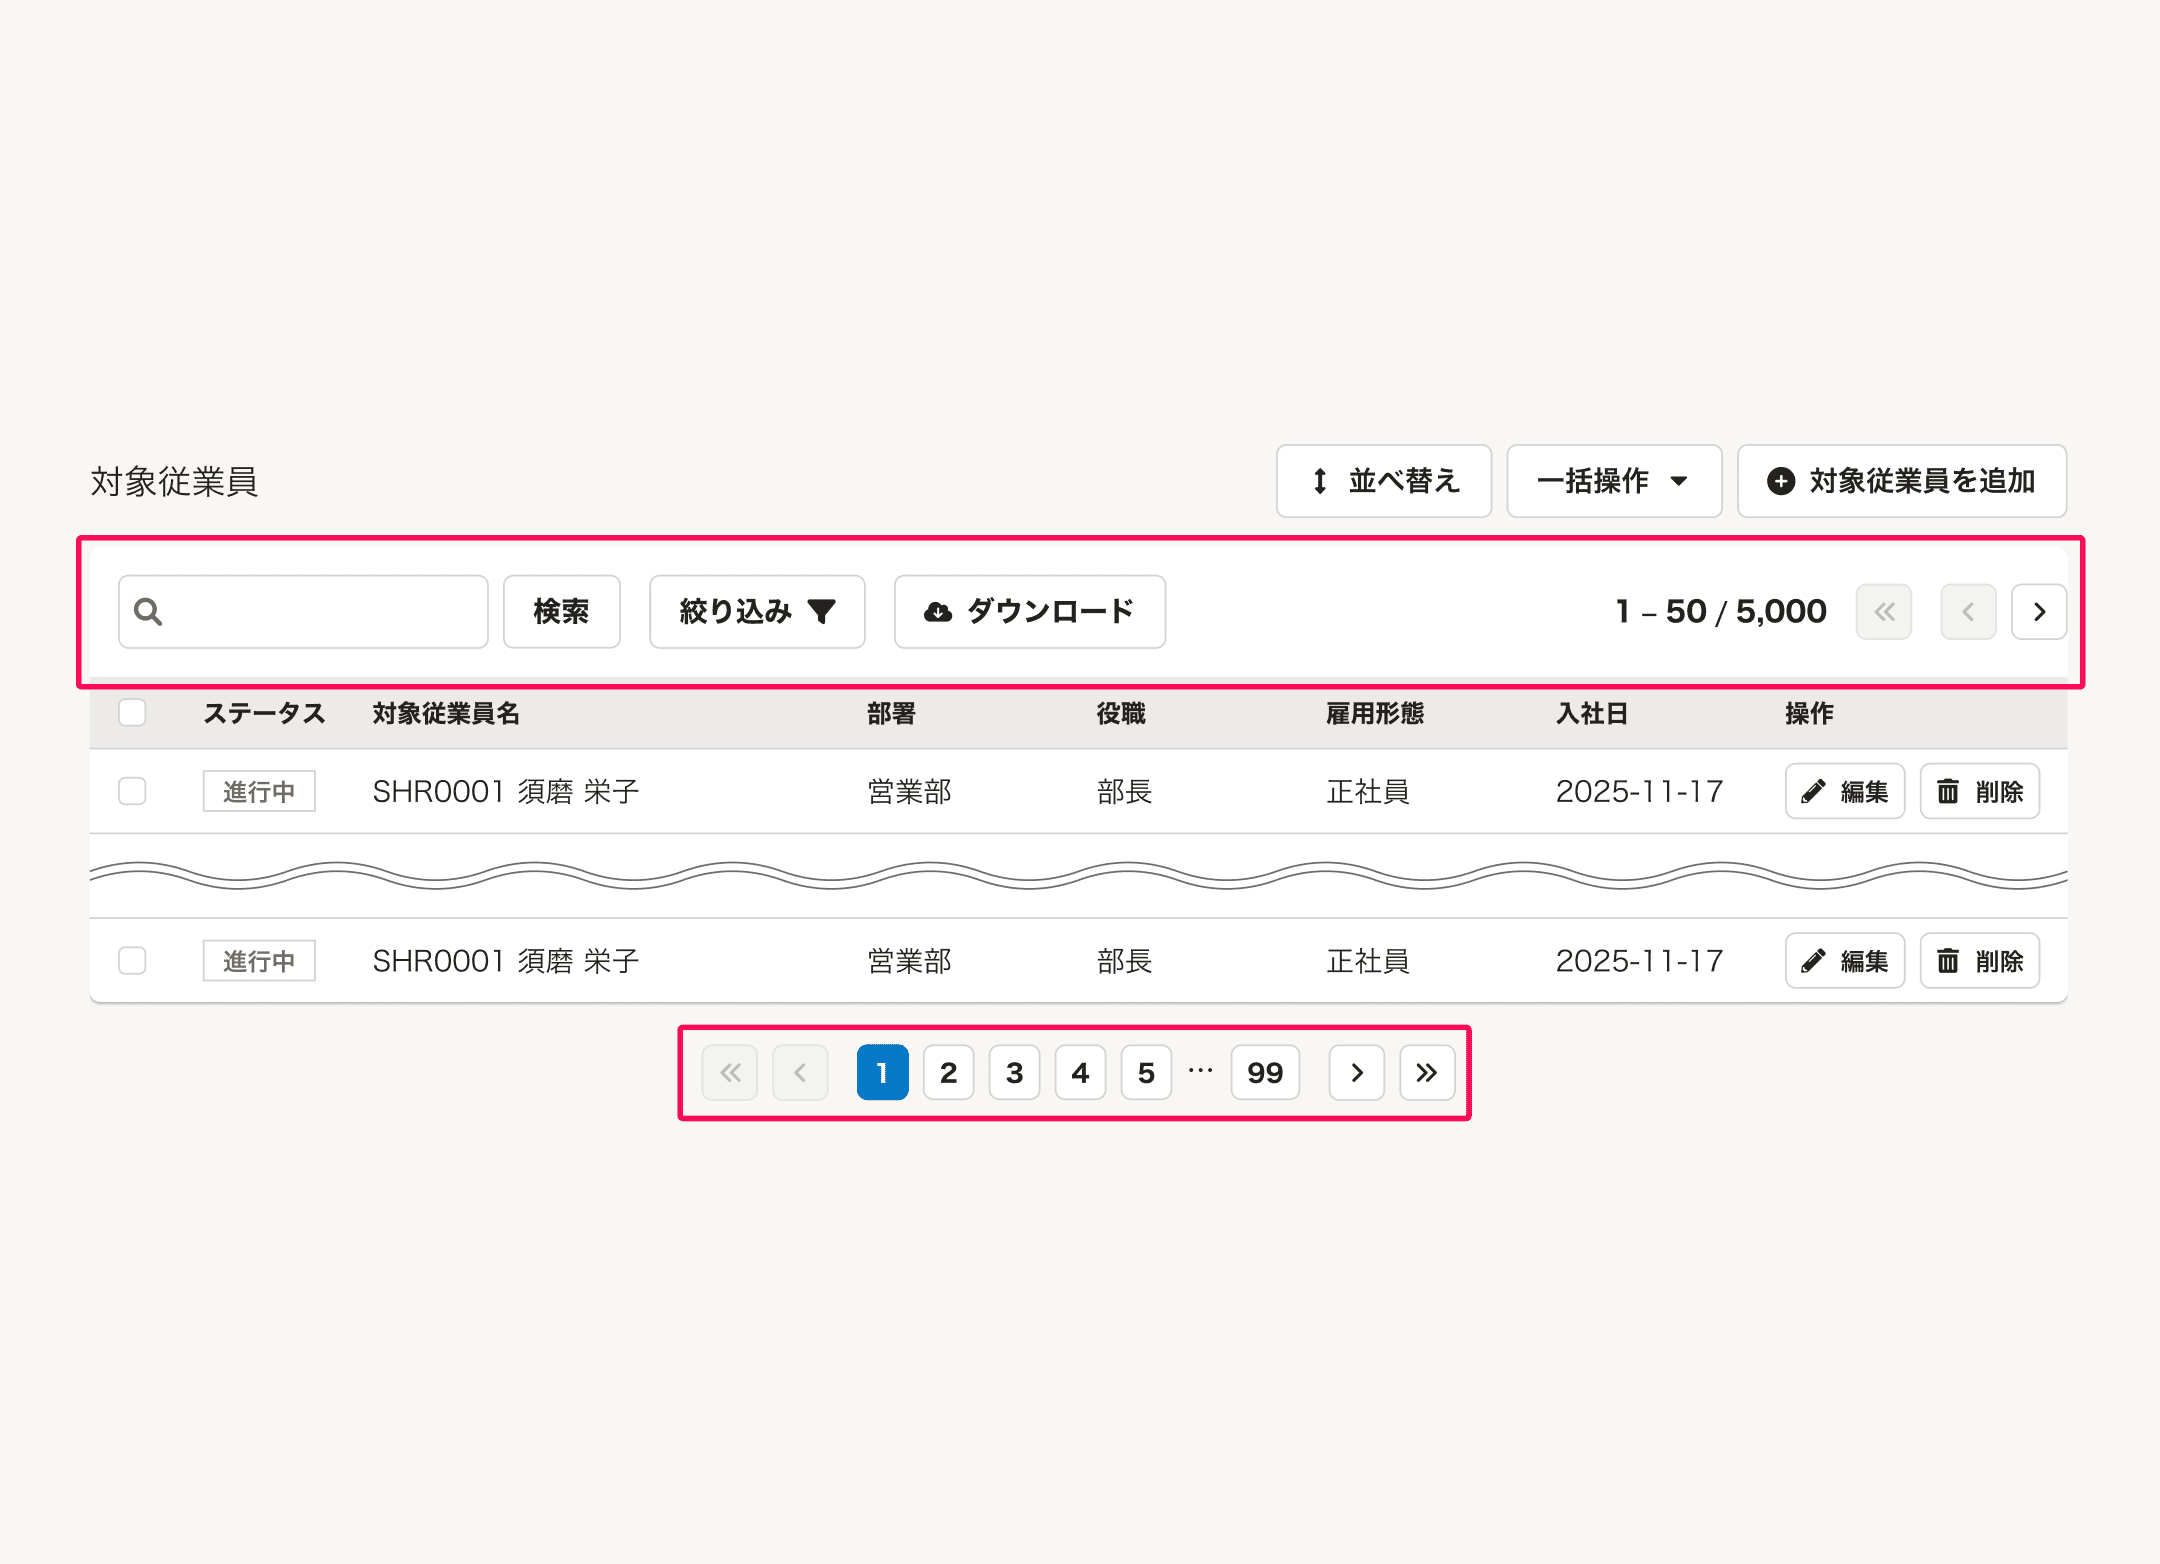The image size is (2160, 1564).
Task: Click the trash icon to delete the first row
Action: coord(1948,790)
